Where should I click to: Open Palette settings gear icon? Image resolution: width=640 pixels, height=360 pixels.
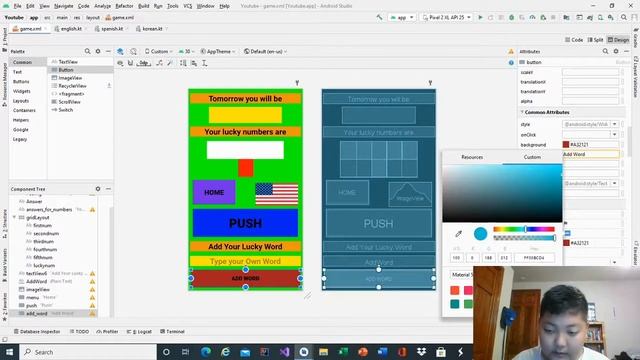[x=98, y=51]
